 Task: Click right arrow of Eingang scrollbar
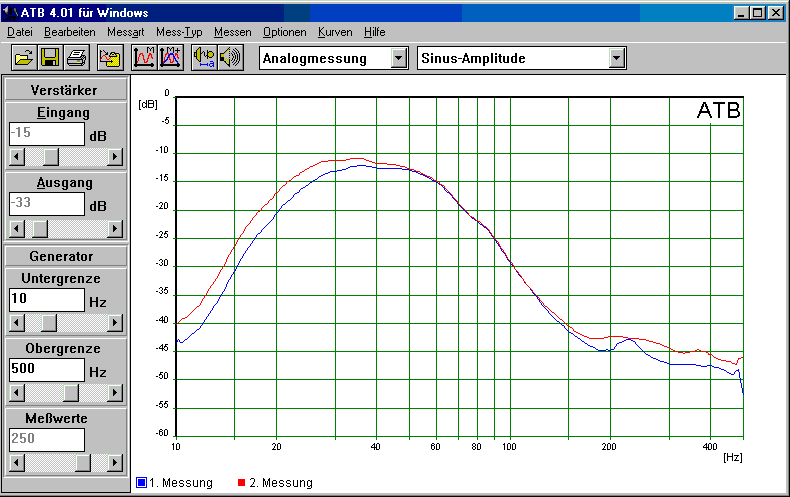pyautogui.click(x=115, y=157)
